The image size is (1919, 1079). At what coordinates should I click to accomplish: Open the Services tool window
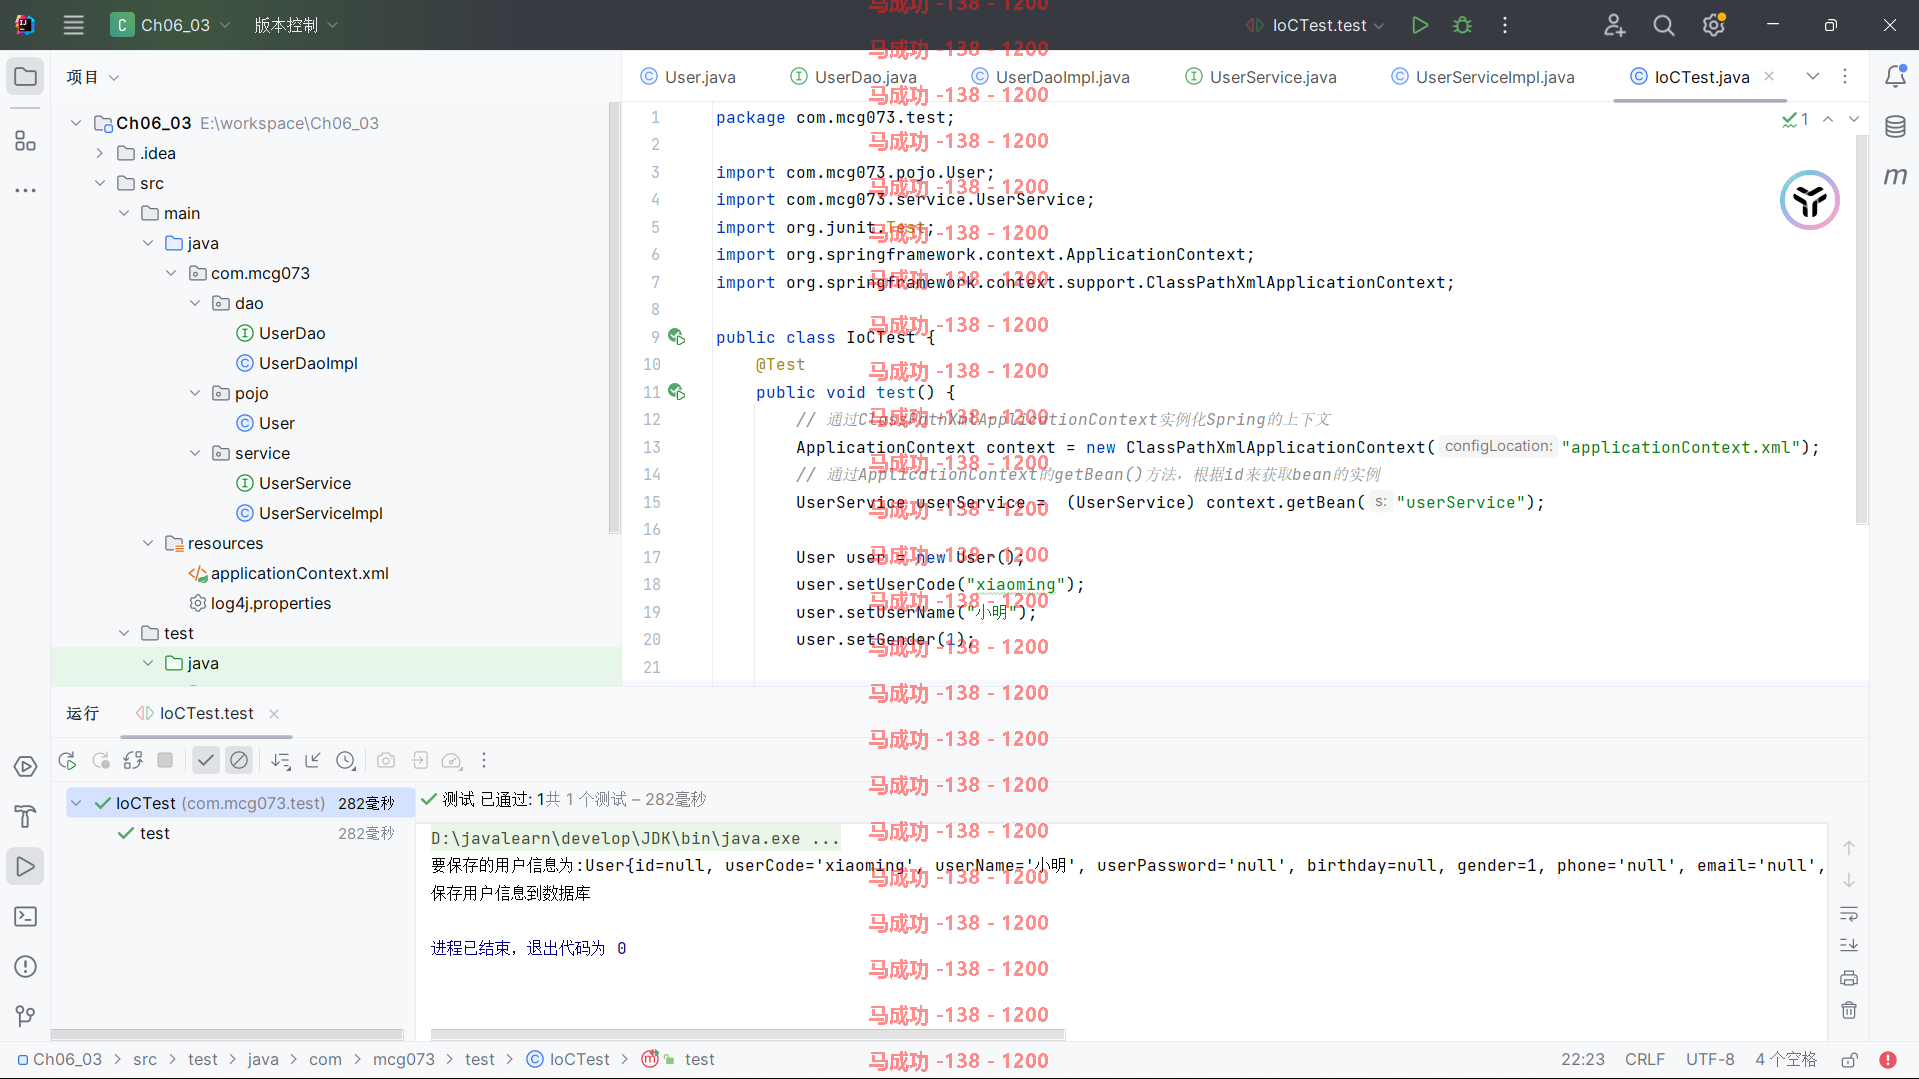[25, 767]
